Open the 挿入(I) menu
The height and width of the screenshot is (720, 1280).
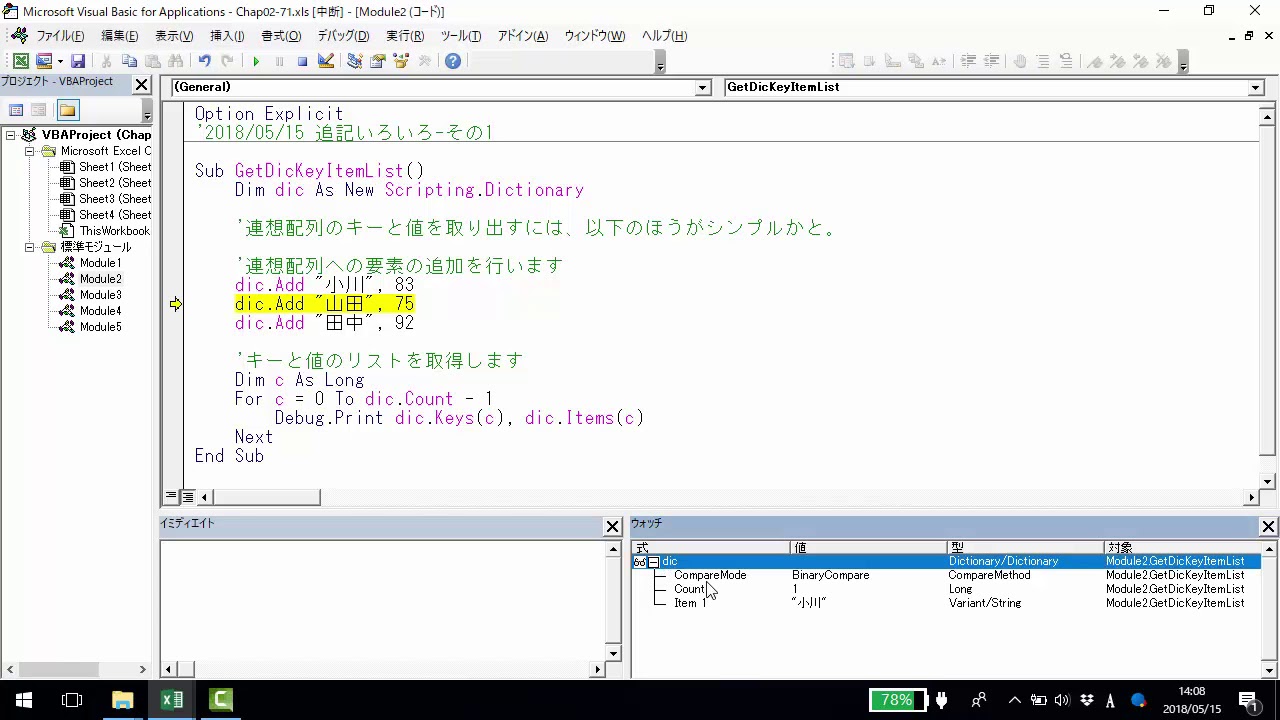click(x=227, y=36)
